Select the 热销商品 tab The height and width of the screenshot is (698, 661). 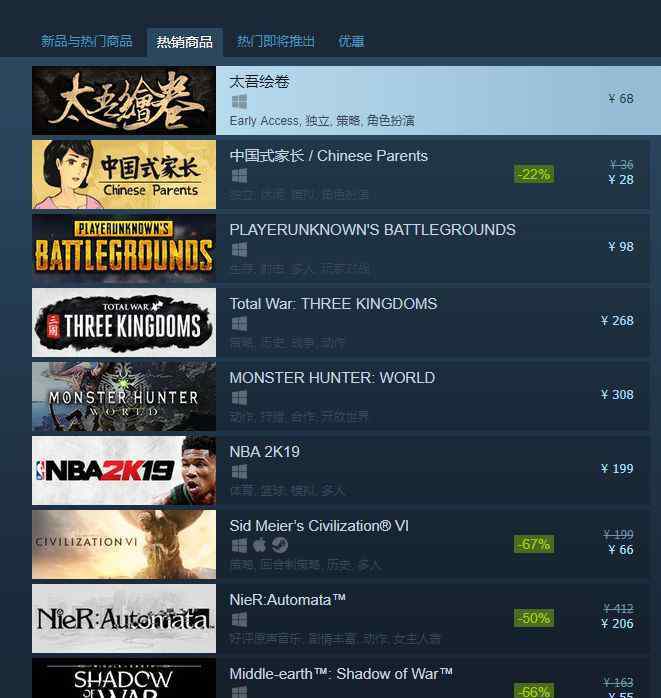click(184, 42)
